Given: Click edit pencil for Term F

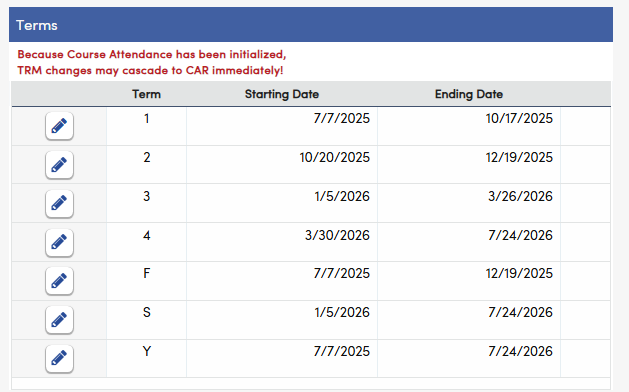Looking at the screenshot, I should coord(59,281).
